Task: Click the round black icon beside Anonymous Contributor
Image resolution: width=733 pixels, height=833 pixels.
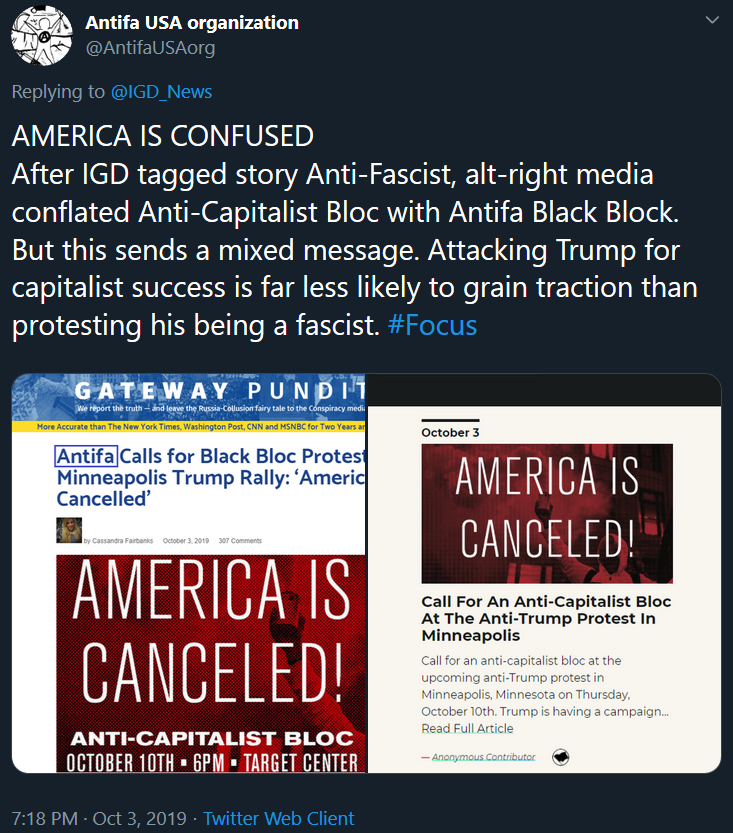Action: pos(561,757)
